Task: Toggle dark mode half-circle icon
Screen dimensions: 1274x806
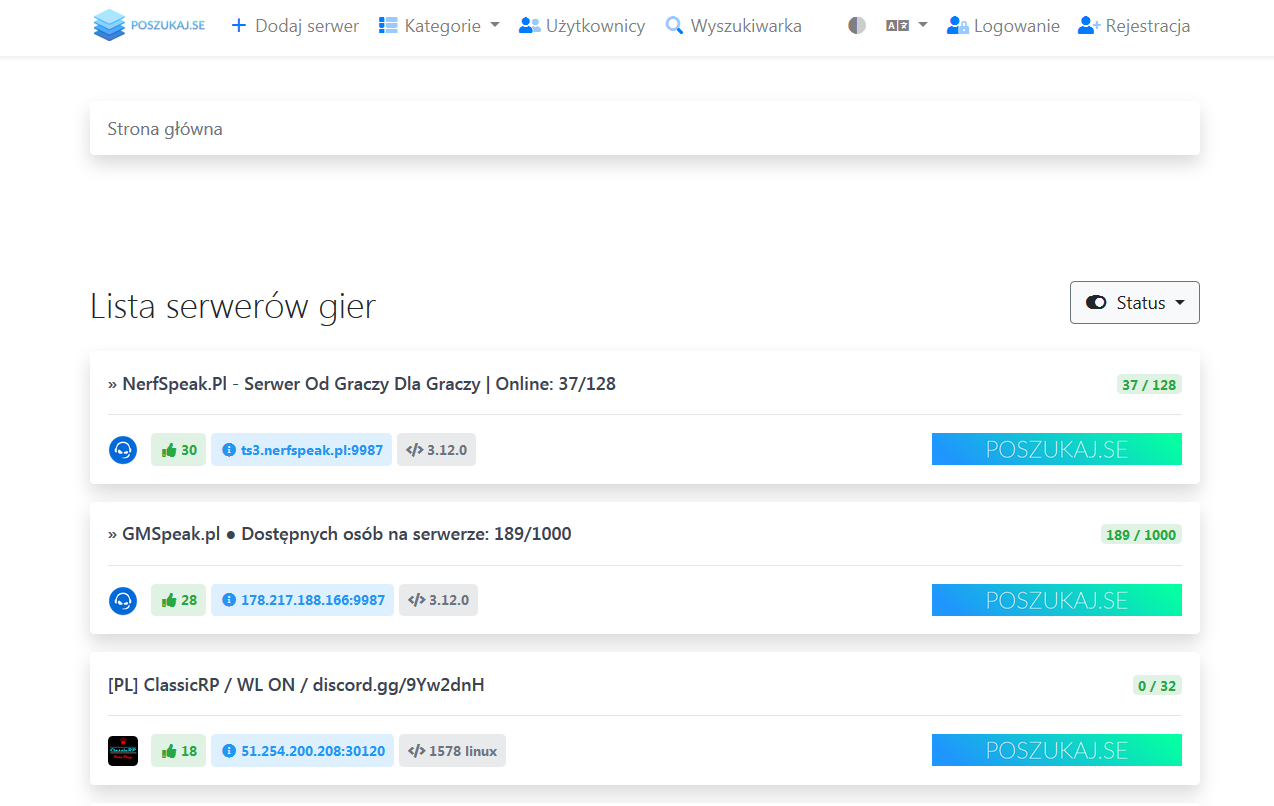Action: tap(857, 26)
